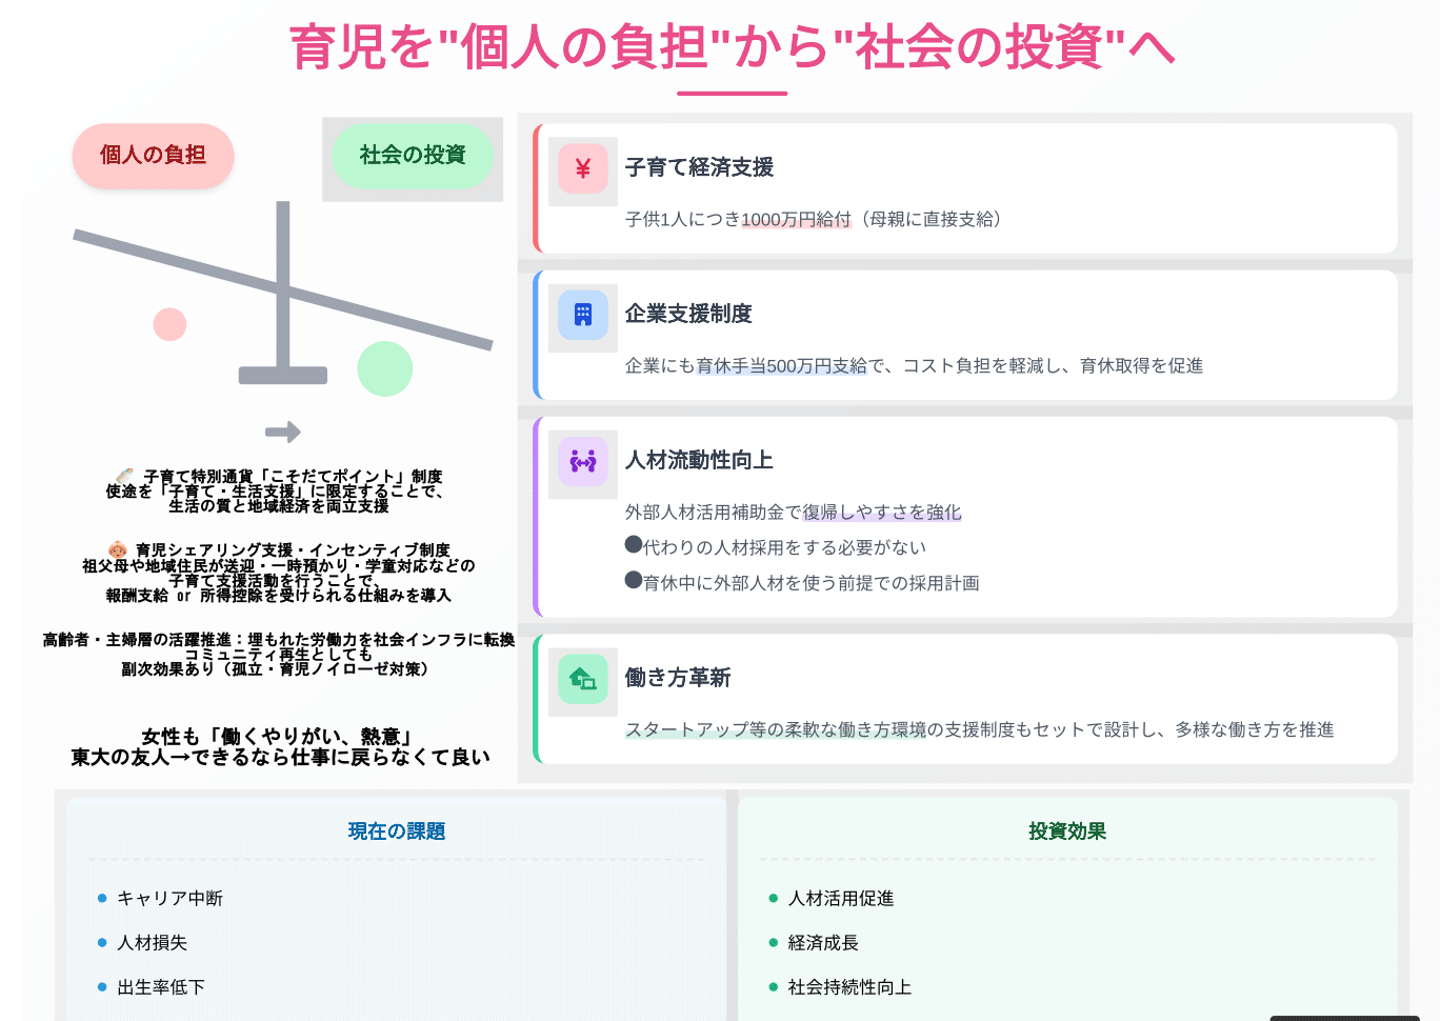The image size is (1440, 1021).
Task: Click the emoji before 子育て特別通貨 text
Action: coord(125,476)
